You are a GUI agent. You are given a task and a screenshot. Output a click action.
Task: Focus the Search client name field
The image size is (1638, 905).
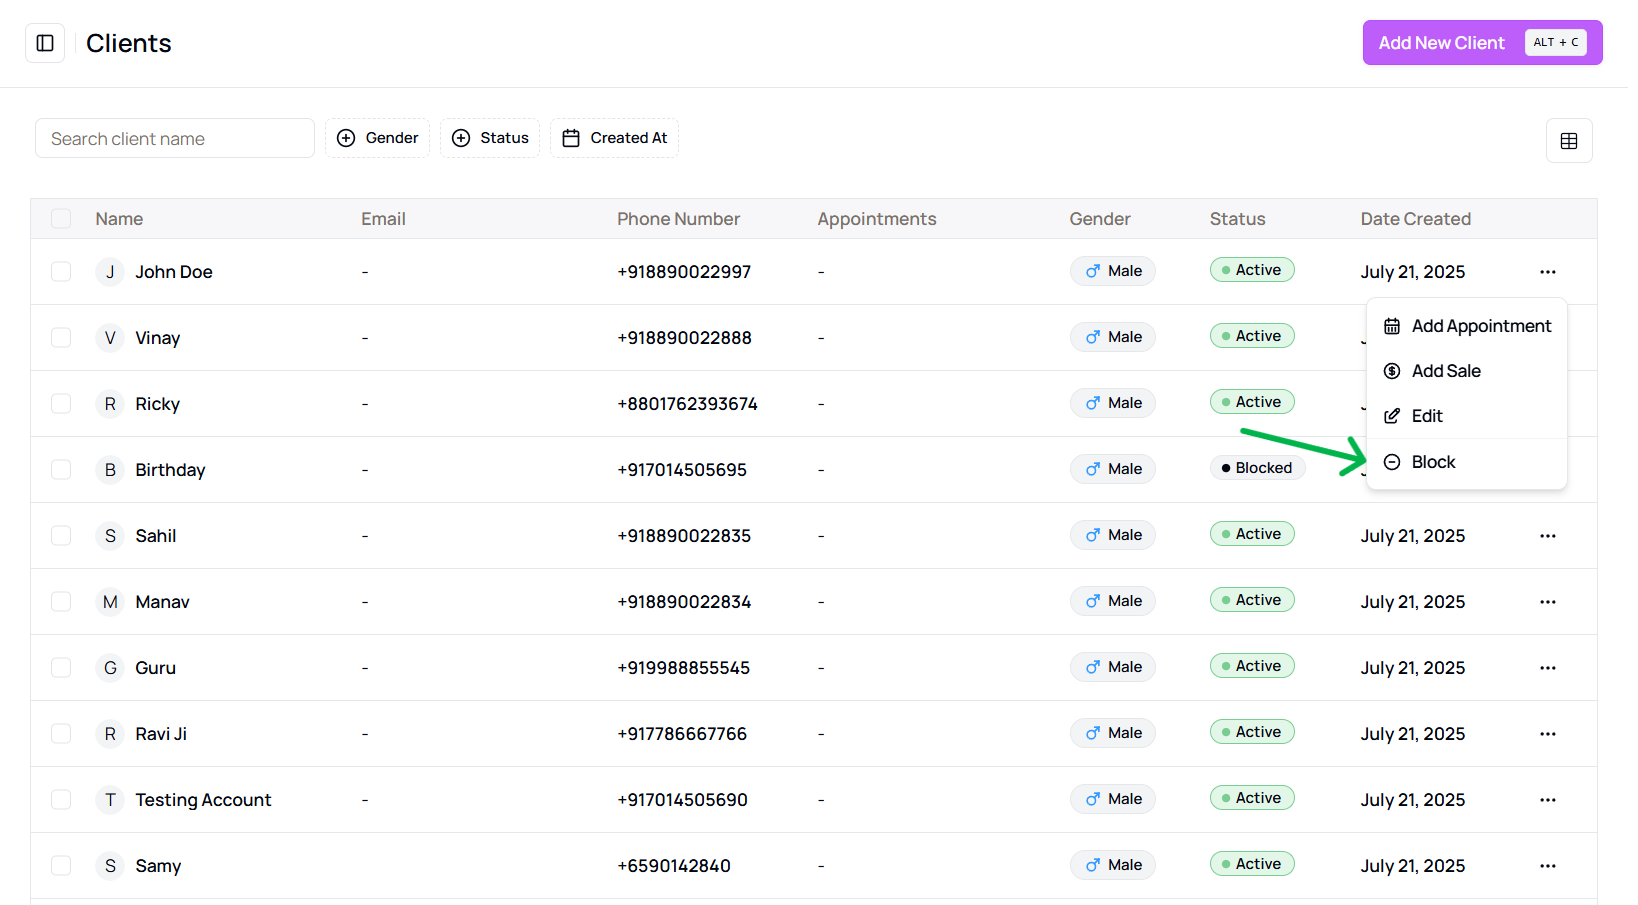pyautogui.click(x=175, y=138)
